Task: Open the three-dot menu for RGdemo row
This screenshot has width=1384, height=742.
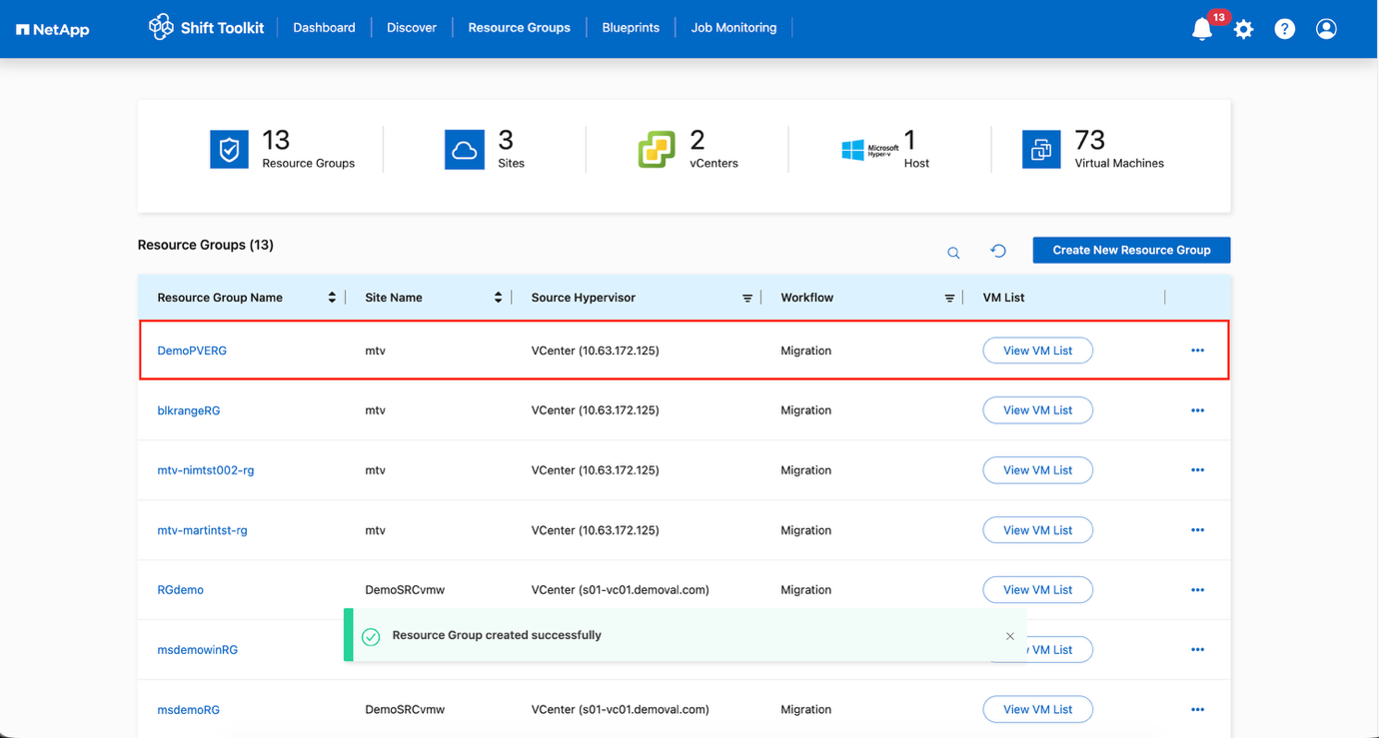Action: tap(1197, 590)
